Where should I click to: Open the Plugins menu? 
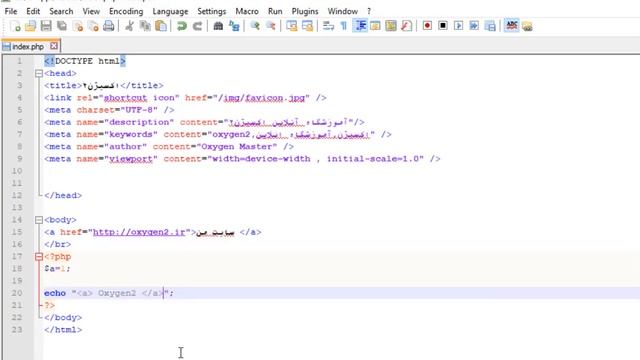(305, 11)
